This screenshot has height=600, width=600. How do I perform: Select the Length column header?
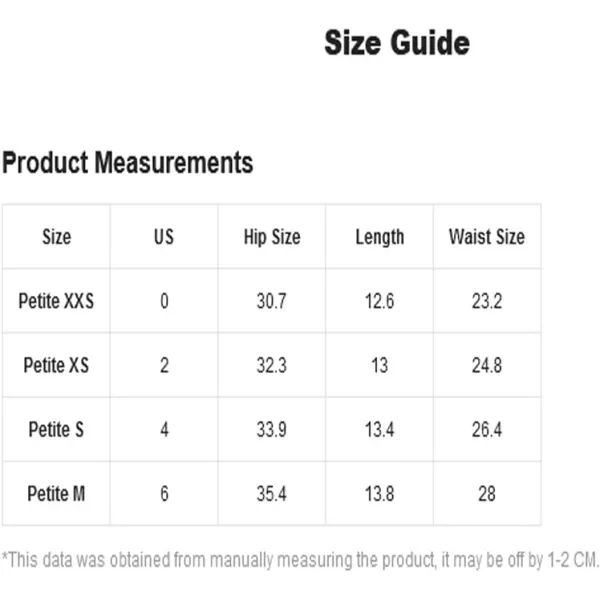(380, 237)
